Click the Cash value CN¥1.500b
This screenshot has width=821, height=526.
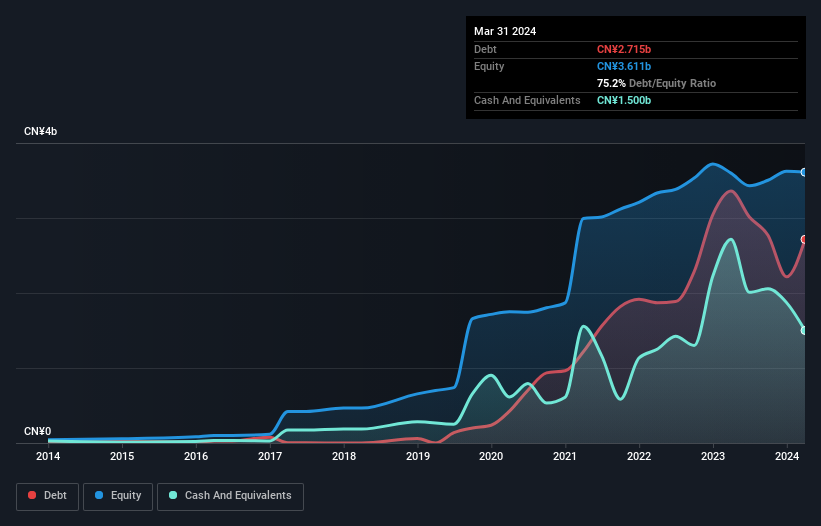click(624, 100)
